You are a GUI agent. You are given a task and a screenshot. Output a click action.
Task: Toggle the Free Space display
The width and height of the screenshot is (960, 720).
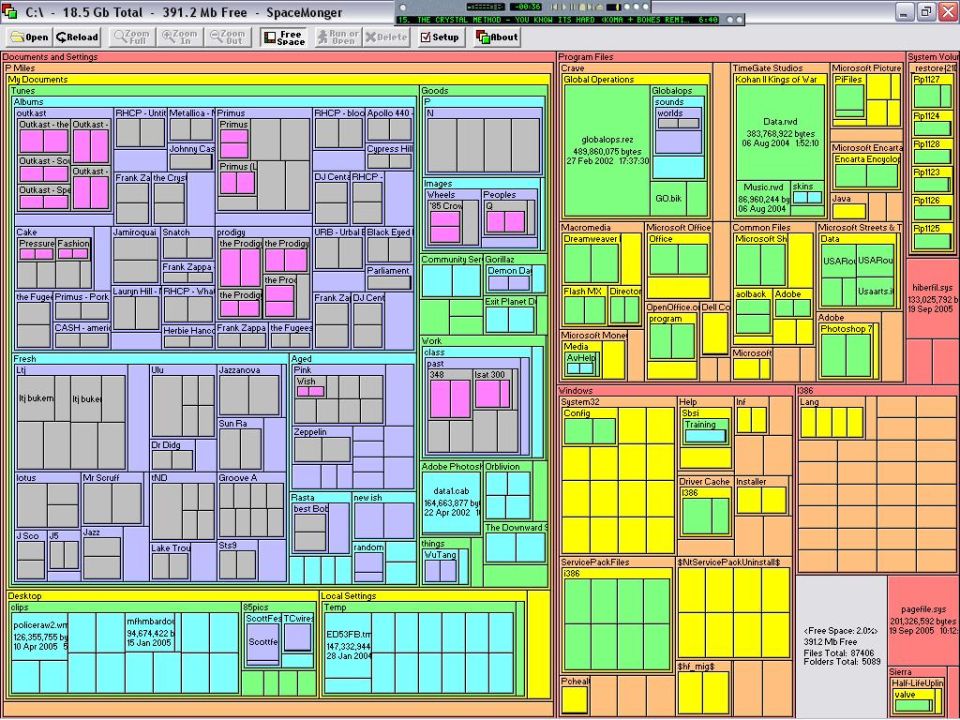click(283, 37)
